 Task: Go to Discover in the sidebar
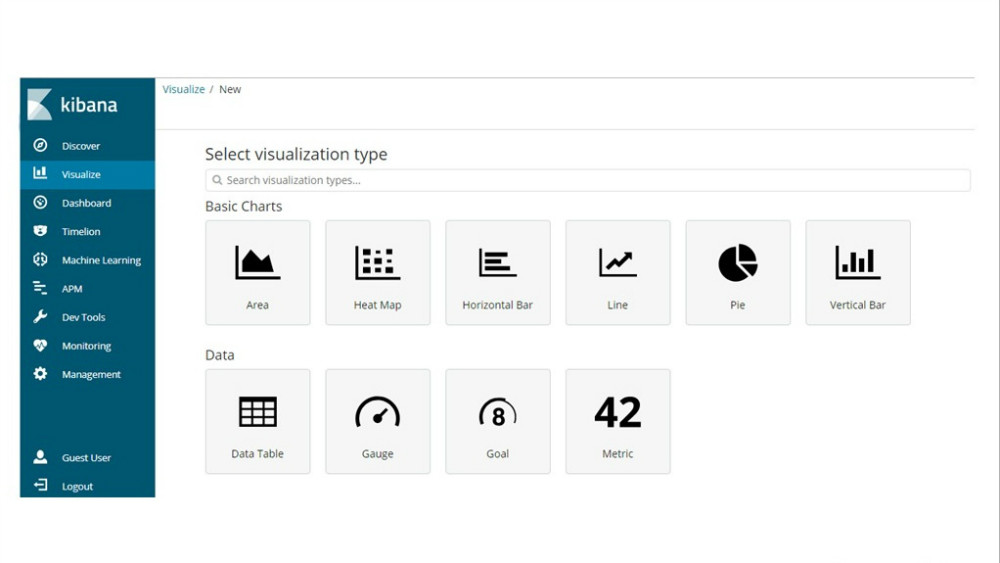click(81, 146)
